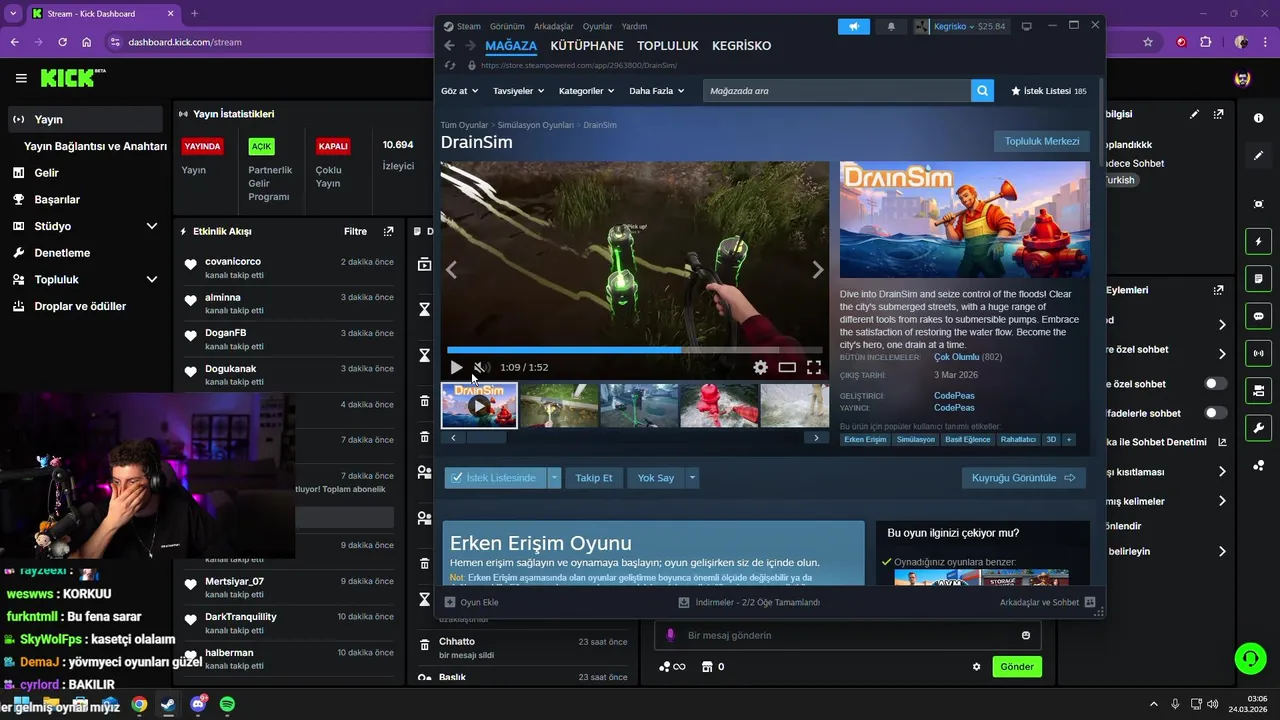Select the red hydrant screenshot thumbnail
This screenshot has width=1280, height=720.
point(719,406)
